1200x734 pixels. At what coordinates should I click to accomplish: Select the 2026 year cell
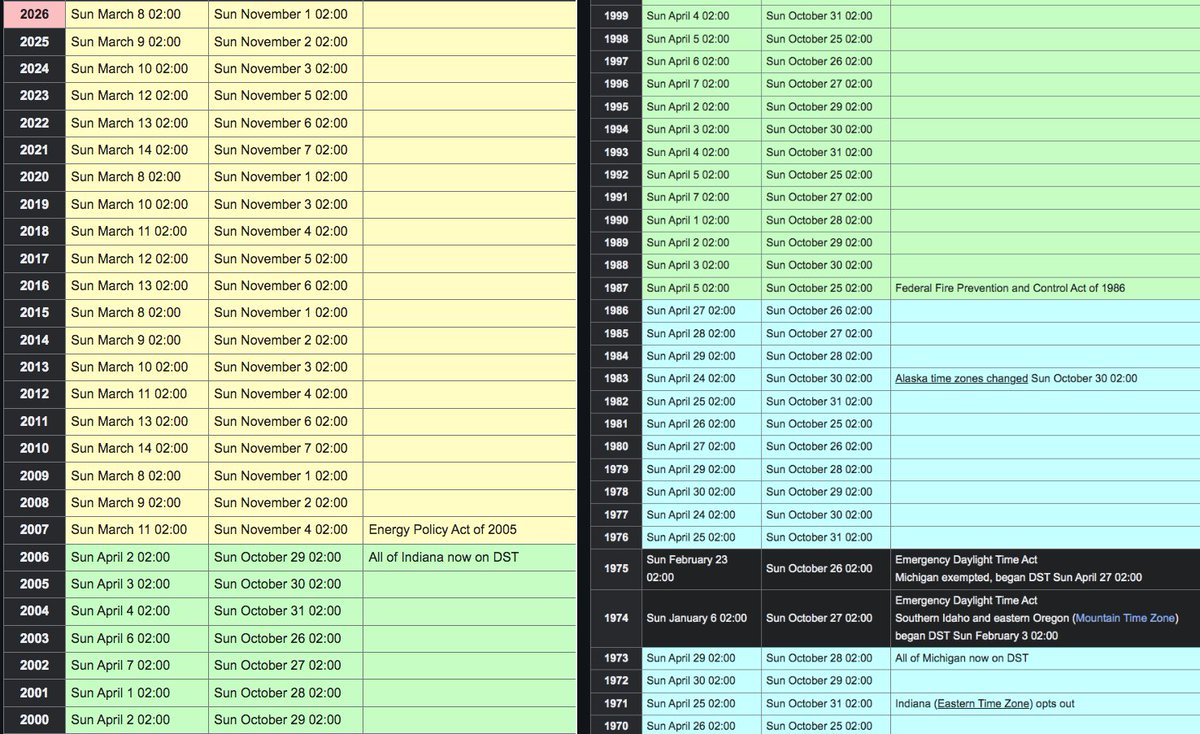[x=34, y=14]
